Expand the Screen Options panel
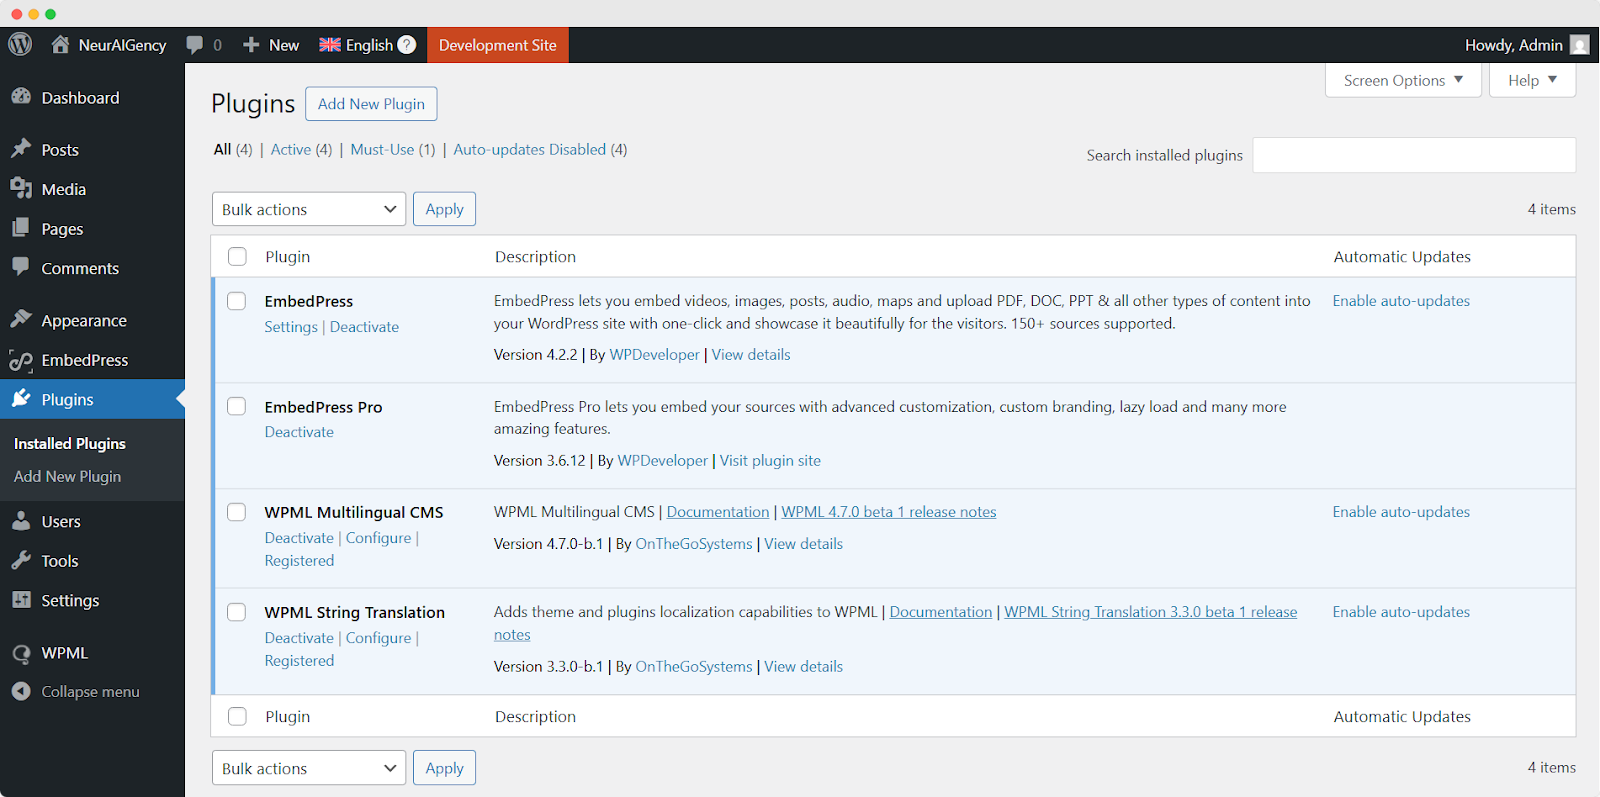1600x797 pixels. click(1403, 80)
